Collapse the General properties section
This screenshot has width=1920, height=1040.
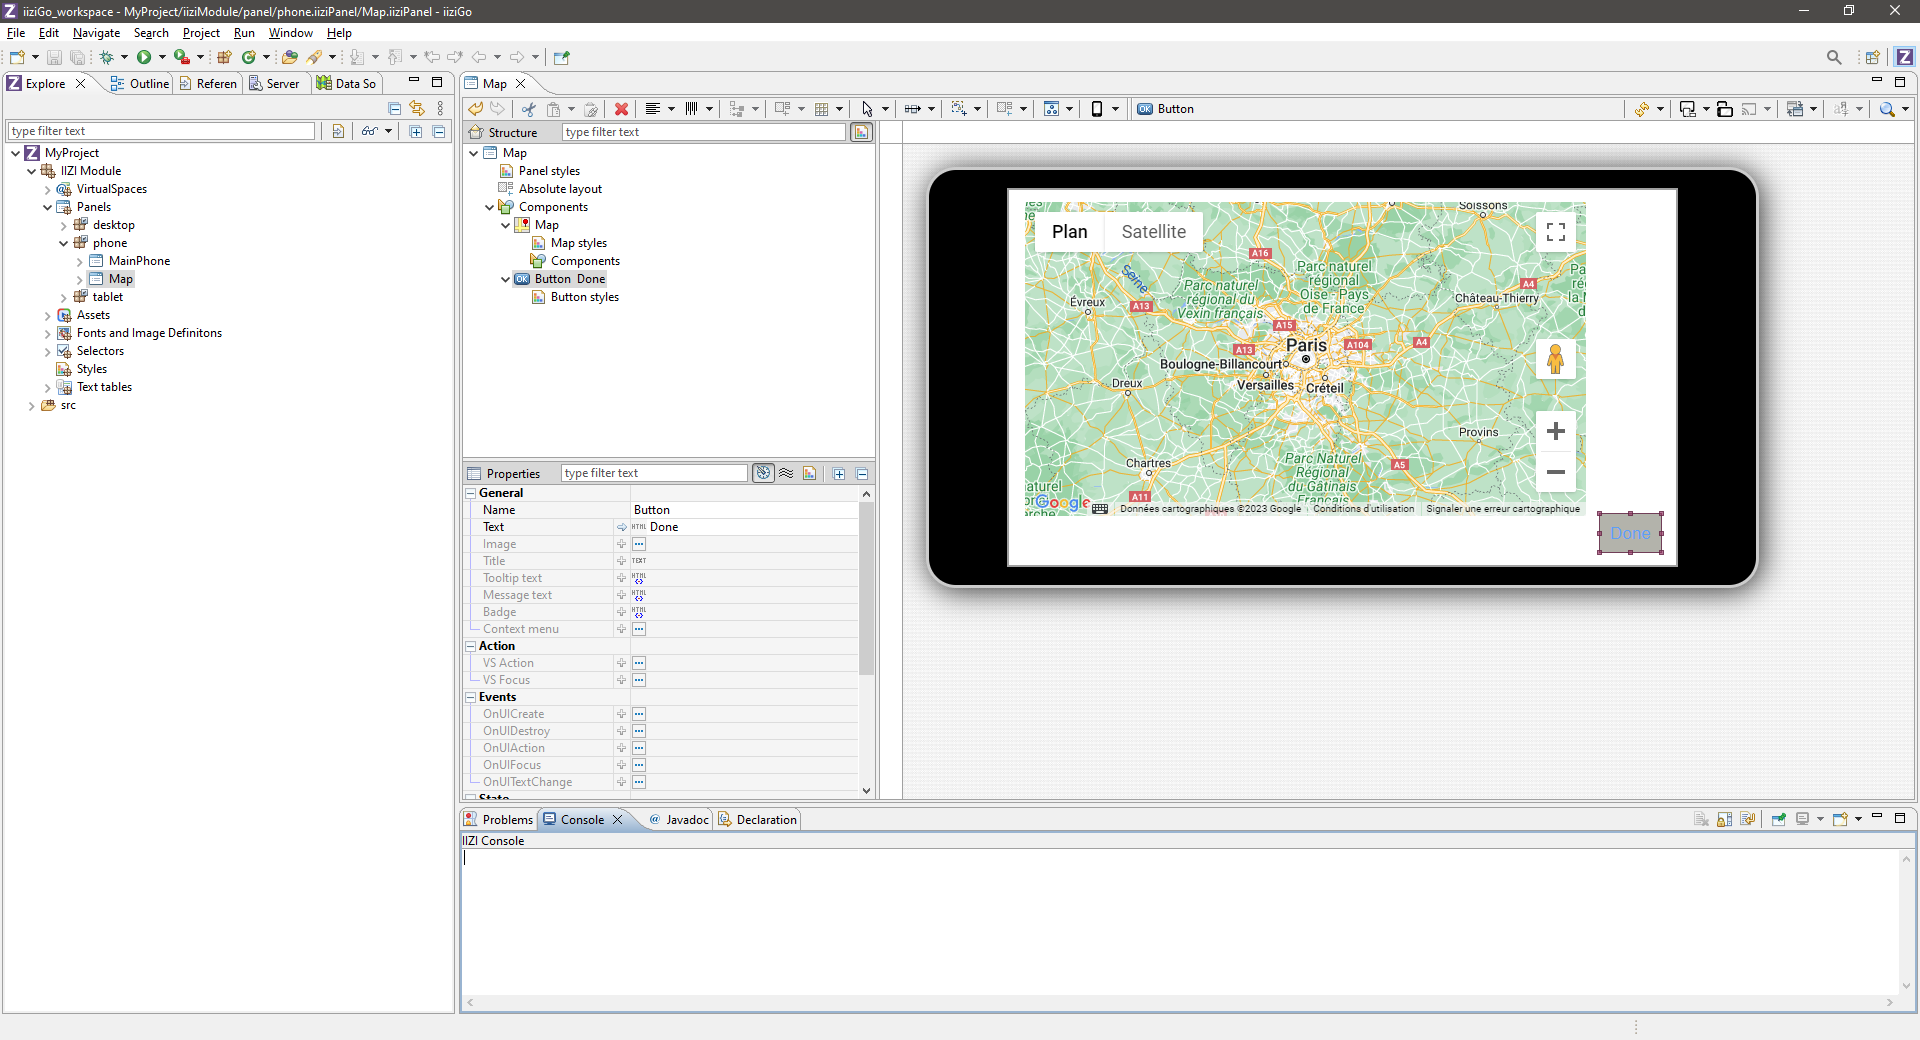[471, 493]
